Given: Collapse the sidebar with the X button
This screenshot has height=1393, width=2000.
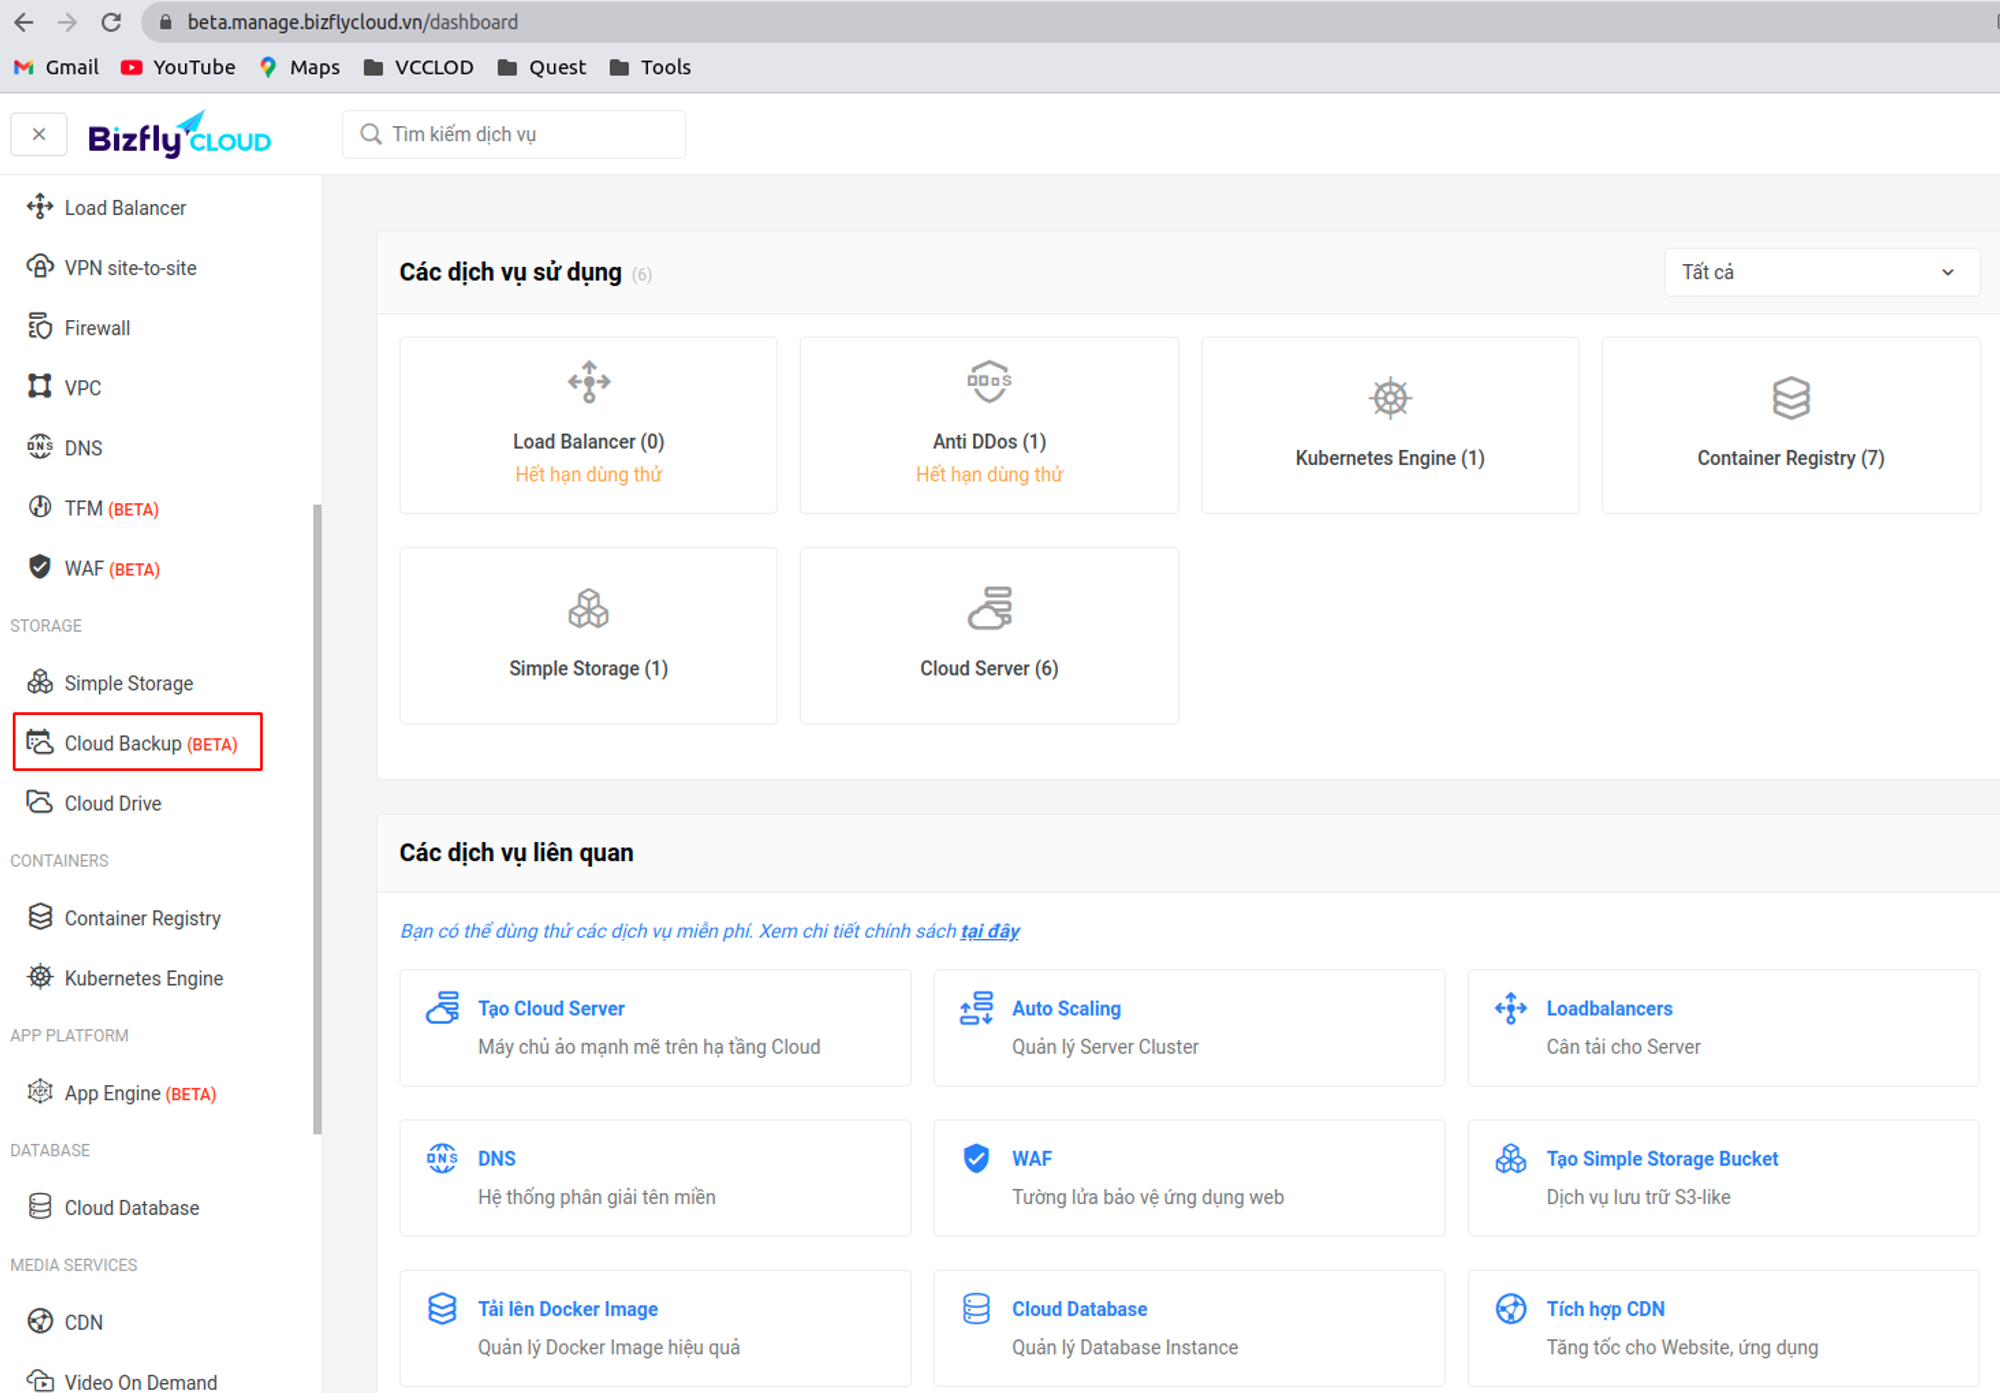Looking at the screenshot, I should pos(38,133).
